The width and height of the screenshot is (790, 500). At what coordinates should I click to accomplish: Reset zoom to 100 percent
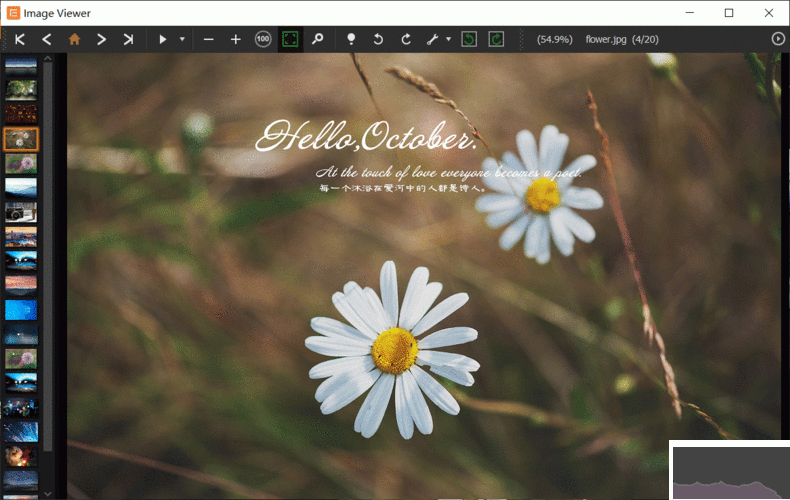(x=262, y=39)
